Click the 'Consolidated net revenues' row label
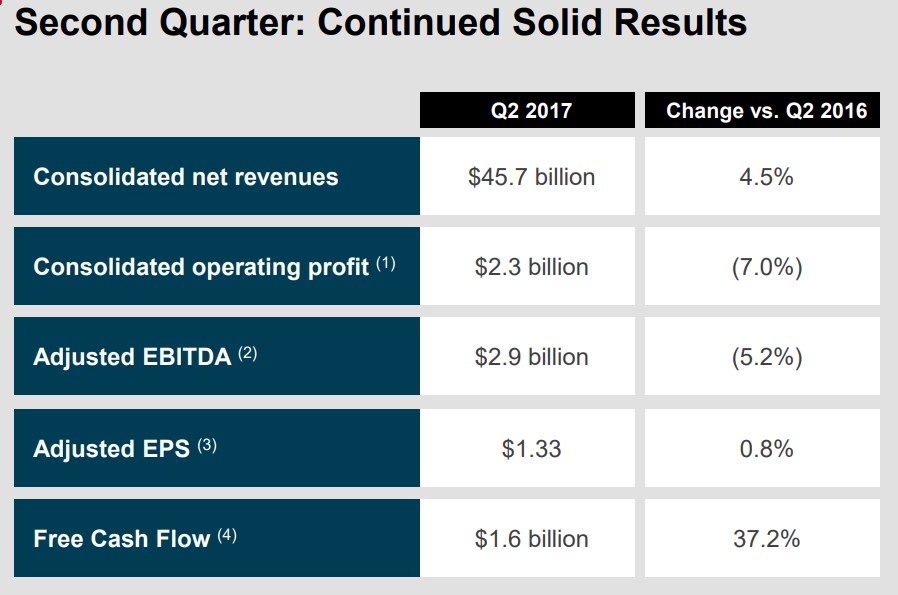 tap(186, 177)
